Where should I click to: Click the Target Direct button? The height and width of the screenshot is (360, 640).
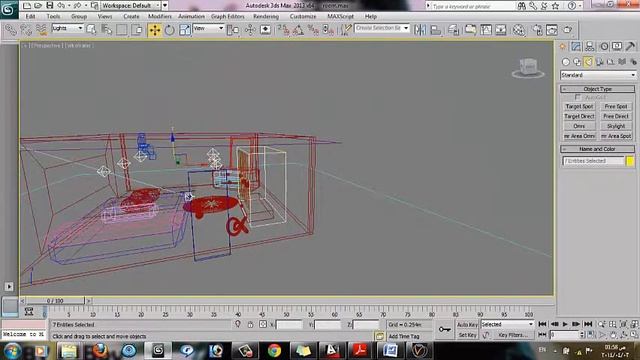[x=579, y=116]
